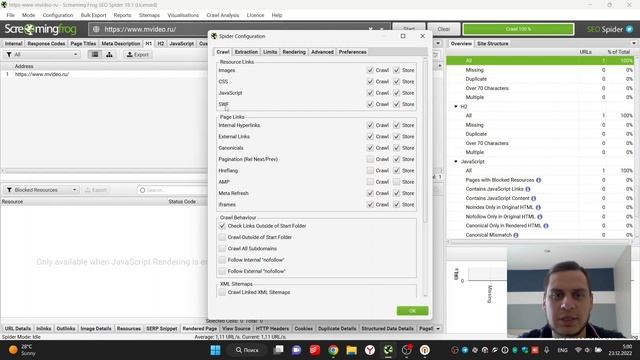Click info icon next to Nofollow Only in Original HTML
The image size is (640, 360).
tap(540, 217)
